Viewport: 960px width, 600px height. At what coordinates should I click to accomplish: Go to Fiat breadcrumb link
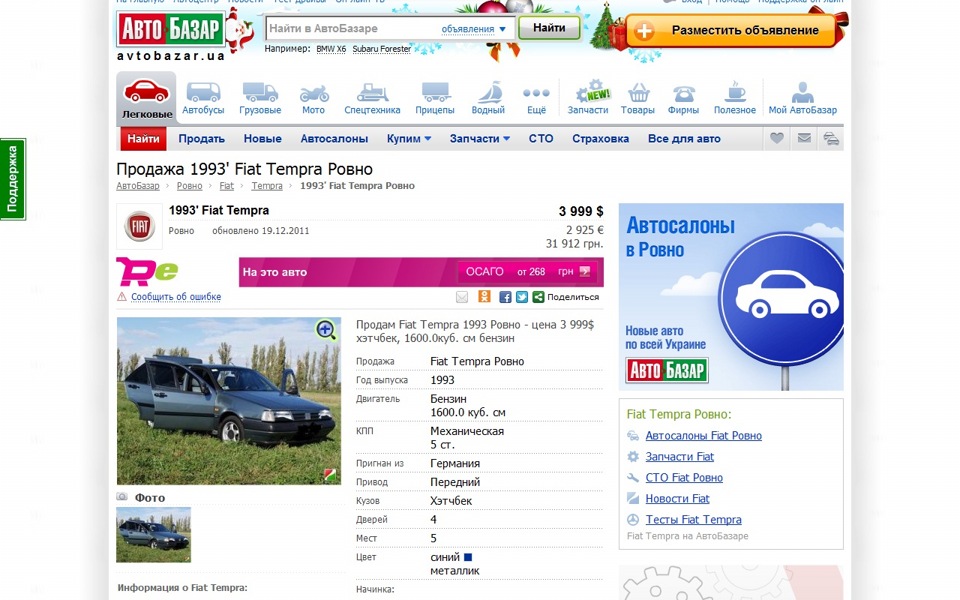[227, 186]
